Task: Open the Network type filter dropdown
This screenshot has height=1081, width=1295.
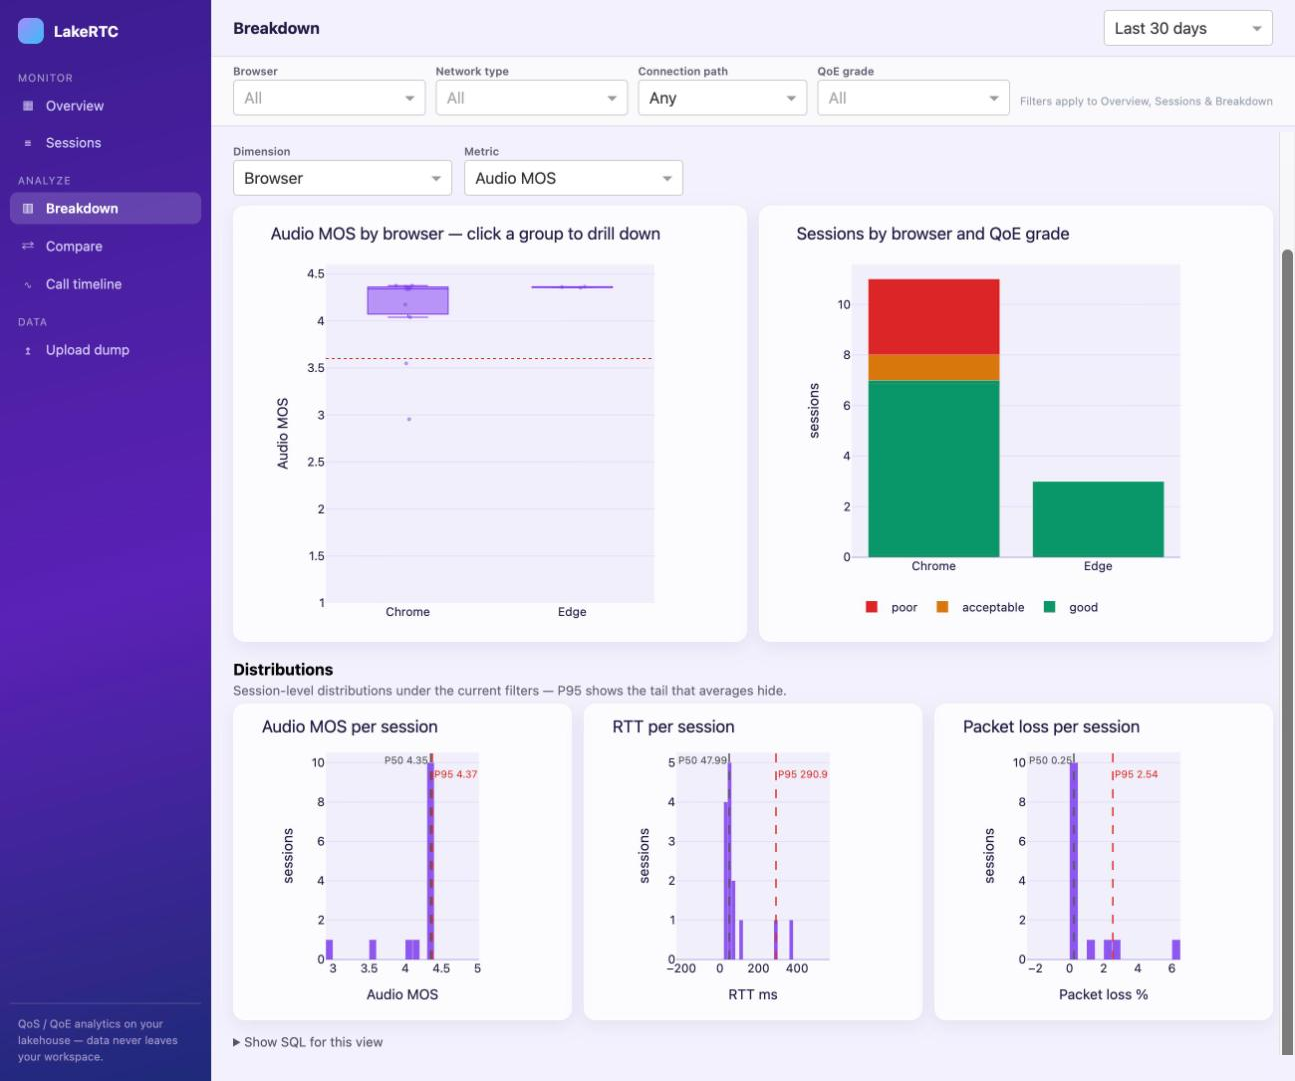Action: point(531,98)
